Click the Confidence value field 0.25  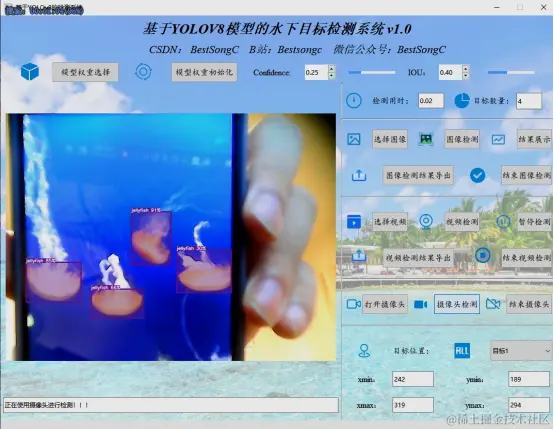tap(316, 72)
